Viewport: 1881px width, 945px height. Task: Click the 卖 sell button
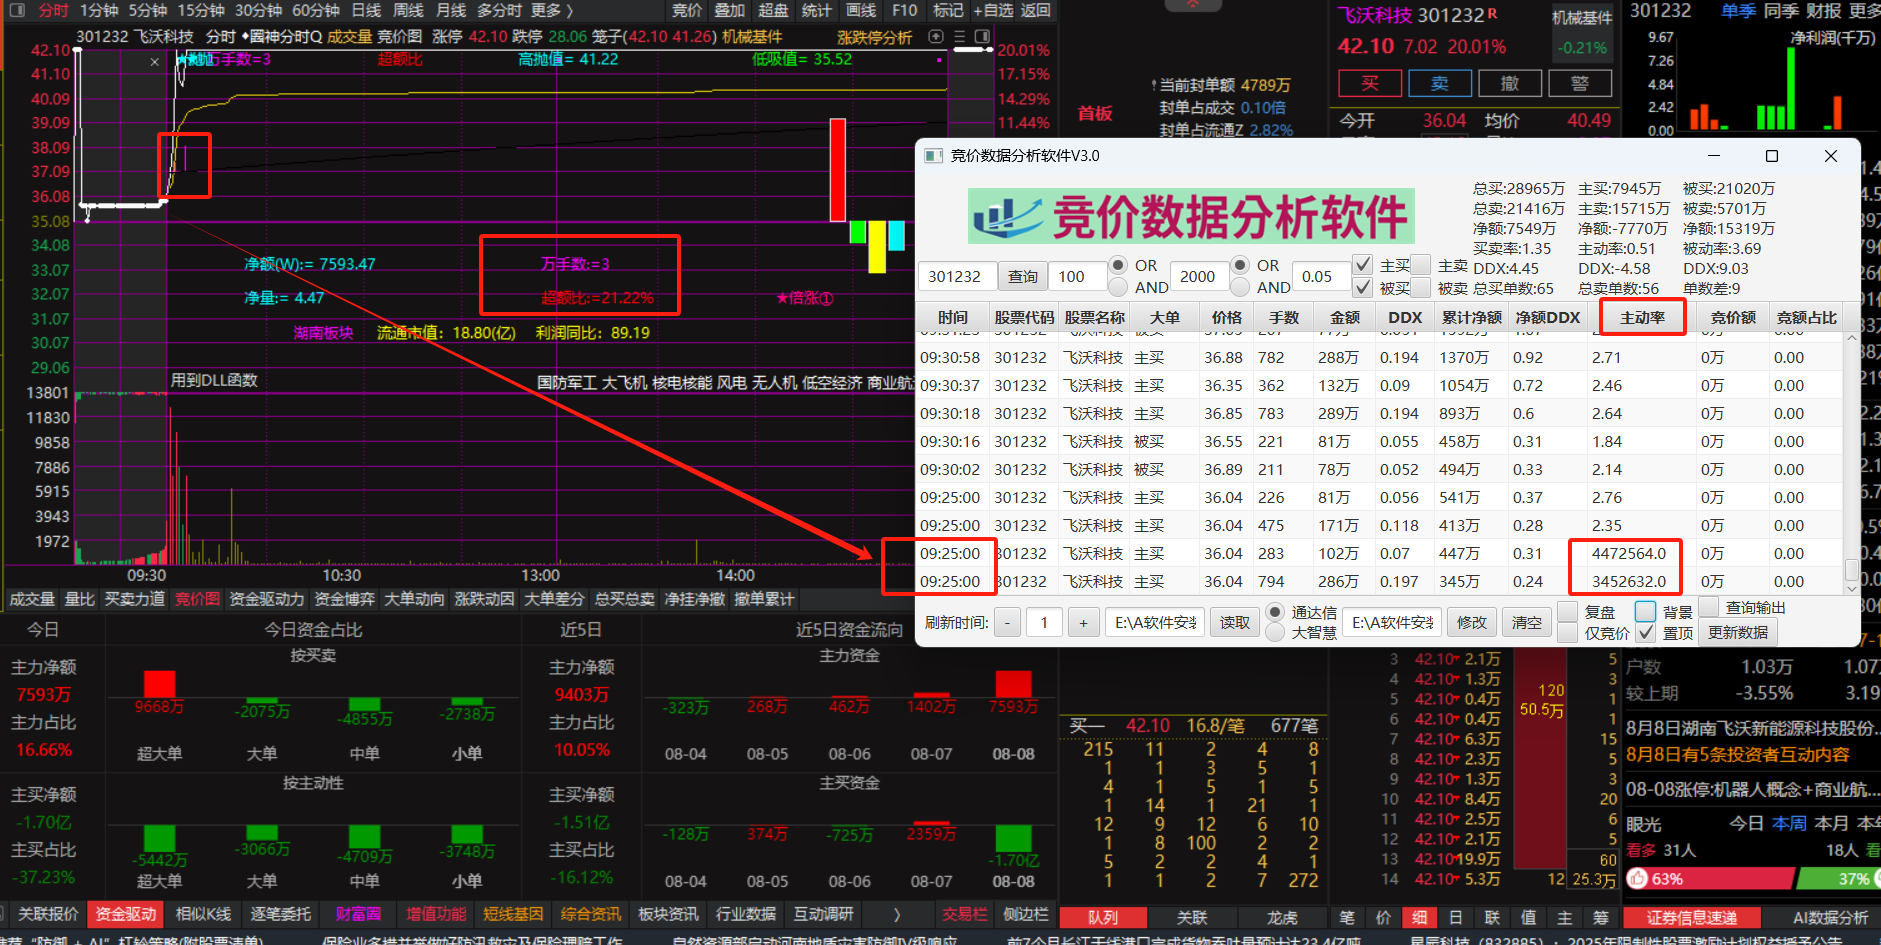pyautogui.click(x=1439, y=83)
